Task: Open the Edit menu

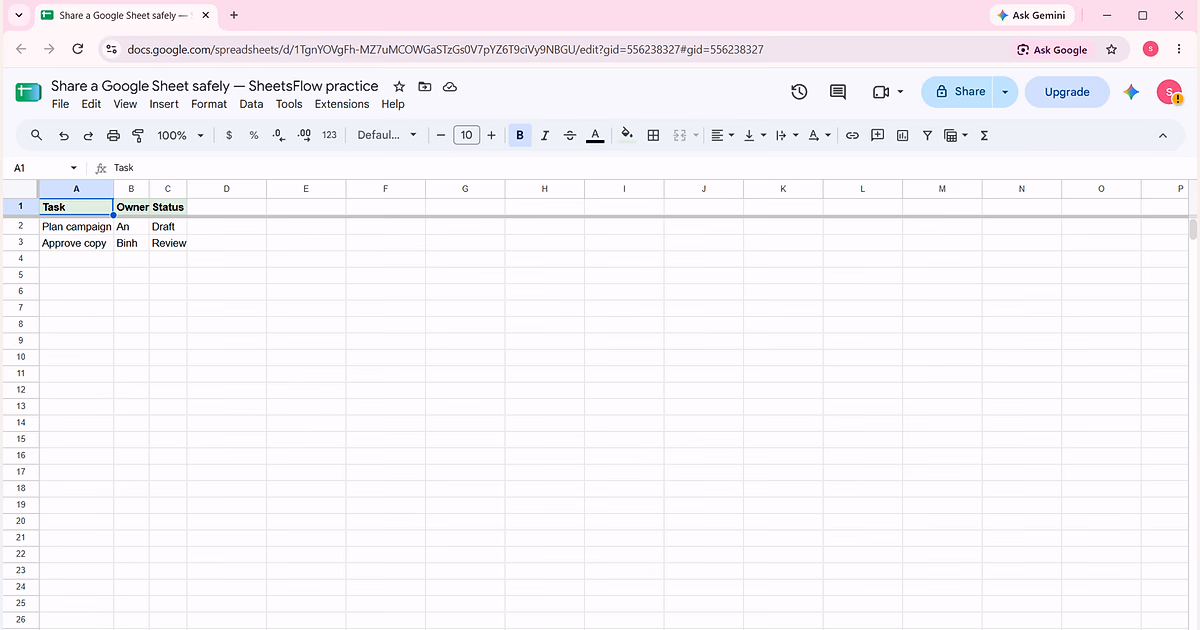Action: (x=91, y=104)
